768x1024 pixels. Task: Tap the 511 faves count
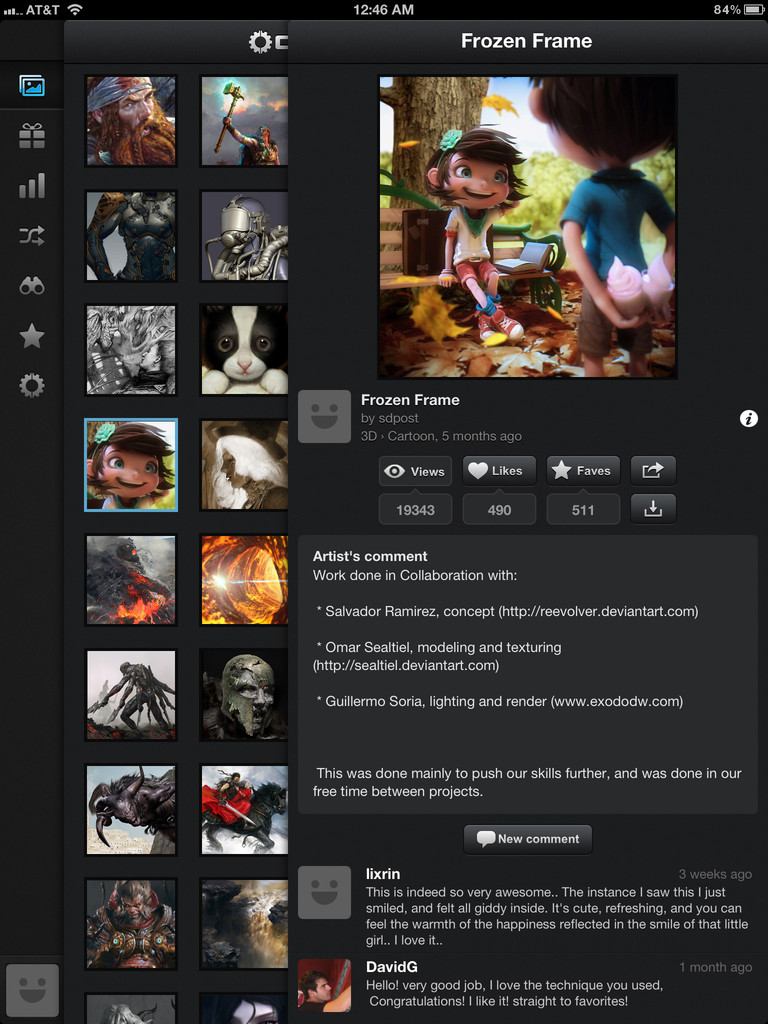pos(583,510)
